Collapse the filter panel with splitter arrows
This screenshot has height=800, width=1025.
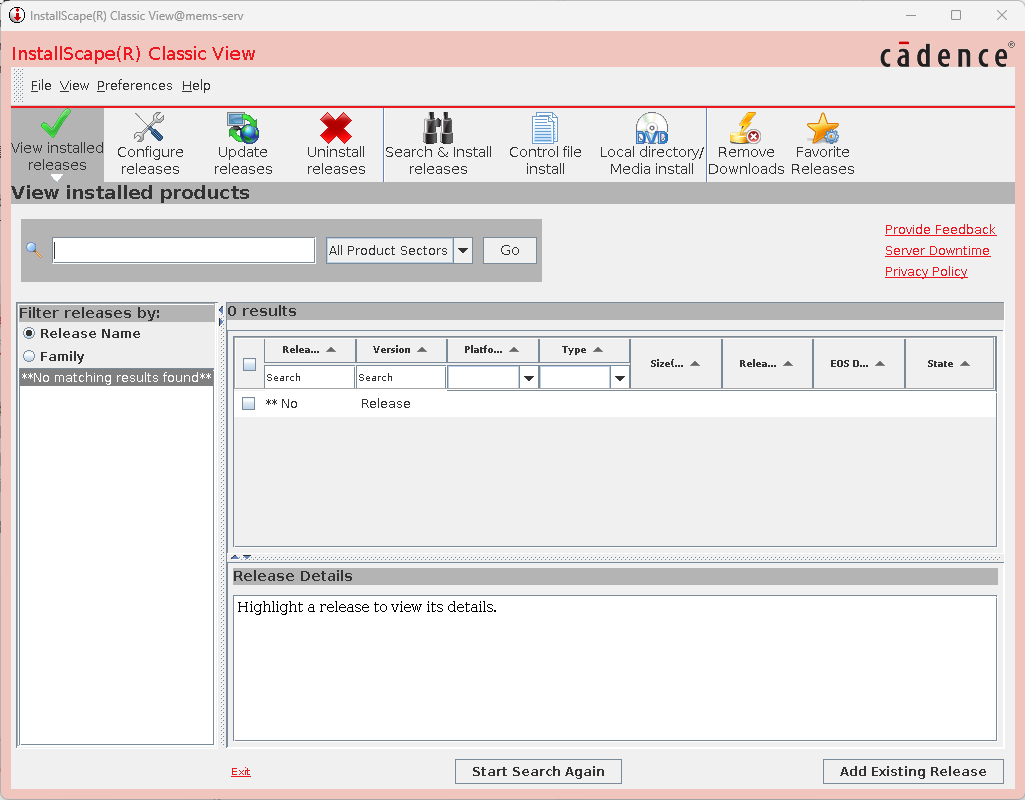pos(221,316)
